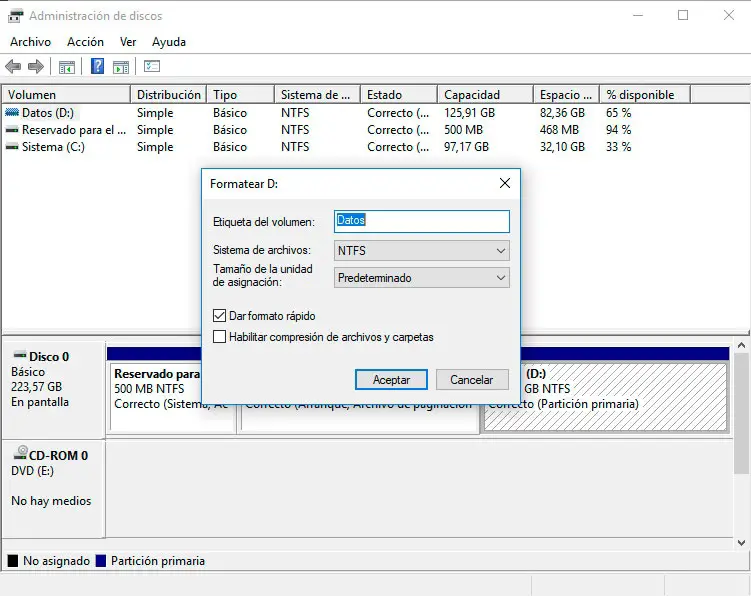The image size is (751, 596).
Task: Click the No asignado black legend swatch
Action: [13, 561]
